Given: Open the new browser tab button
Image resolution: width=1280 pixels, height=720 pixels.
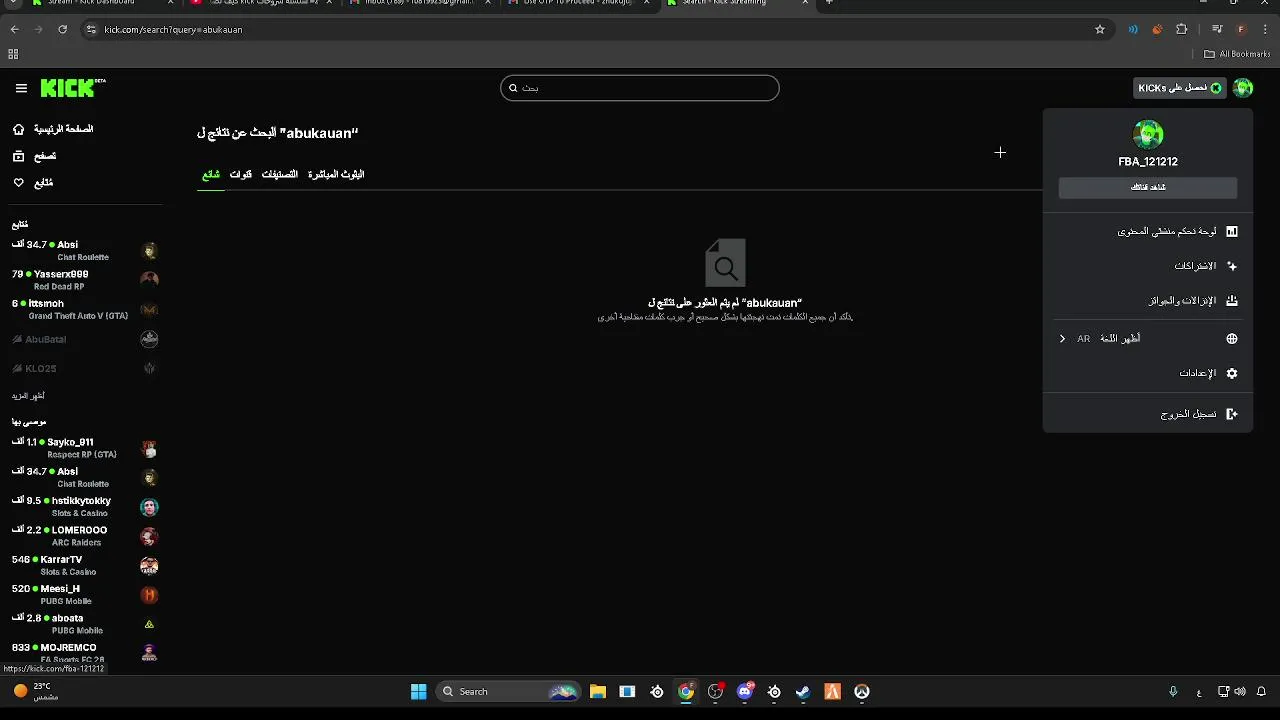Looking at the screenshot, I should click(x=829, y=3).
